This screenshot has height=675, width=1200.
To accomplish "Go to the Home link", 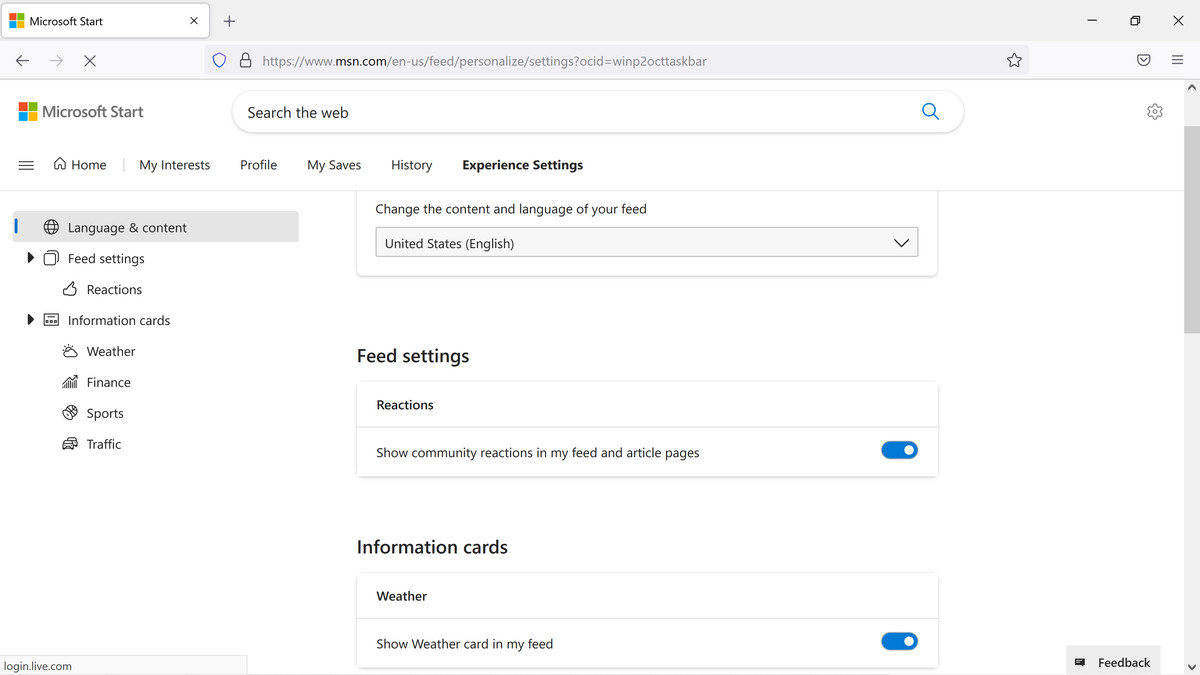I will [x=80, y=165].
